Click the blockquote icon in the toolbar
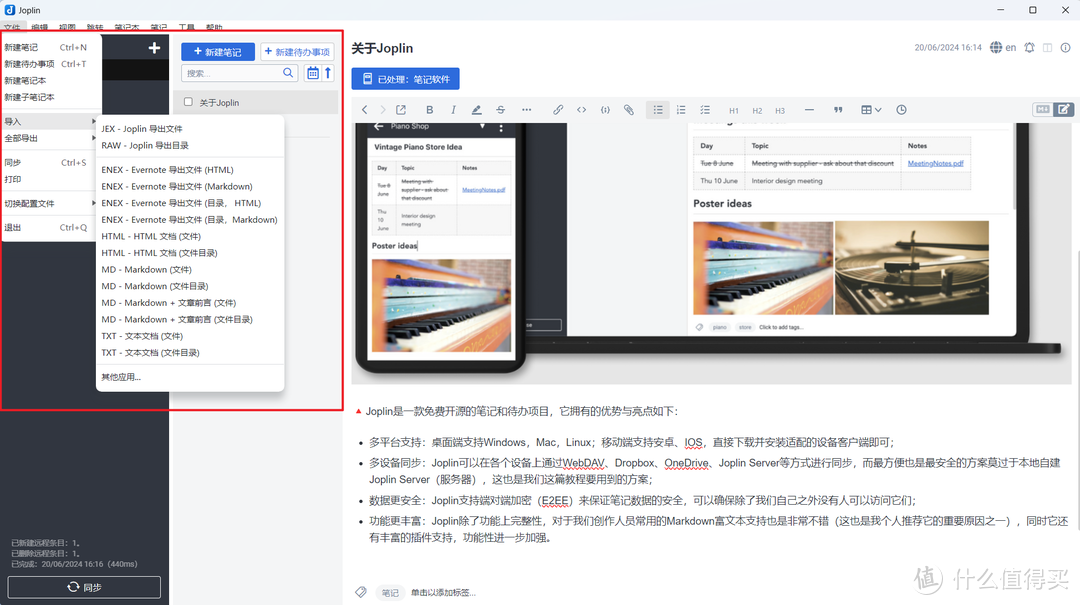Image resolution: width=1080 pixels, height=605 pixels. (838, 110)
